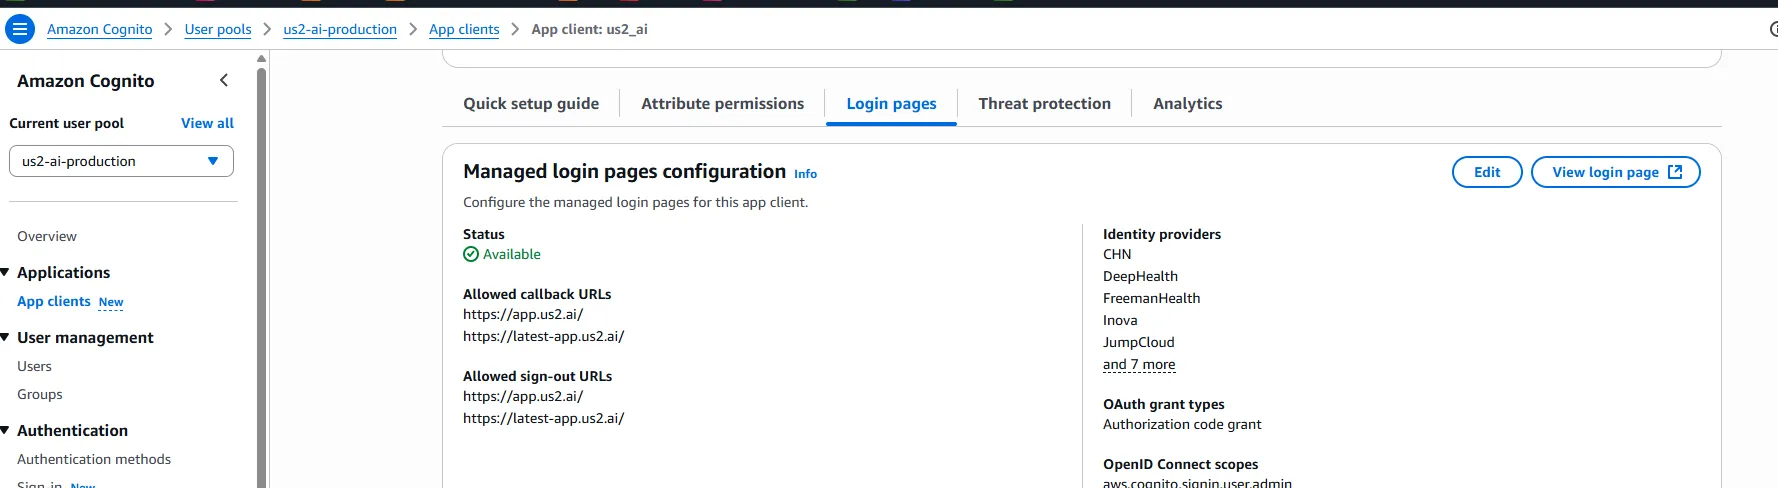
Task: Click 'App client: us2_ai' breadcrumb text
Action: coord(589,29)
